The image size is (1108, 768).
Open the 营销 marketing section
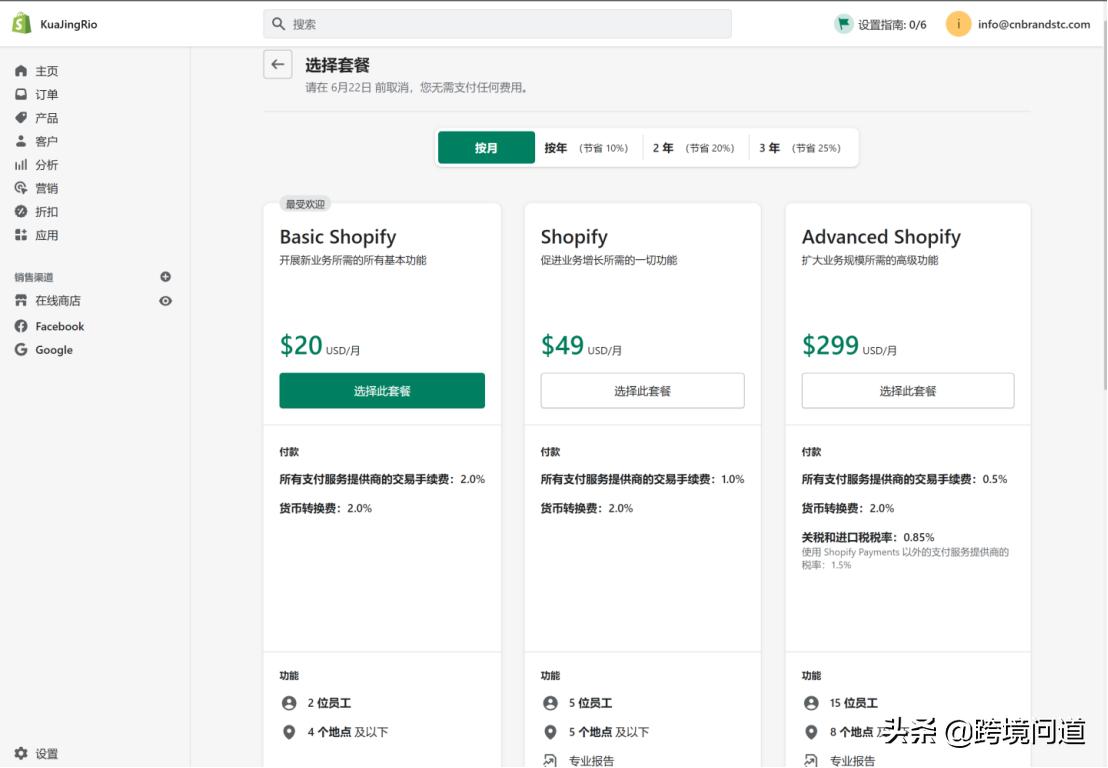(x=46, y=188)
